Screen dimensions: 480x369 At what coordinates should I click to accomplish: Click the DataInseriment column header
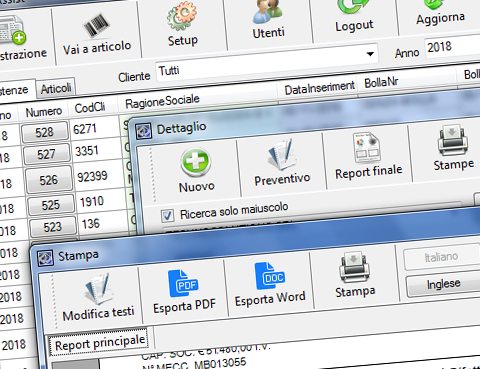point(319,87)
